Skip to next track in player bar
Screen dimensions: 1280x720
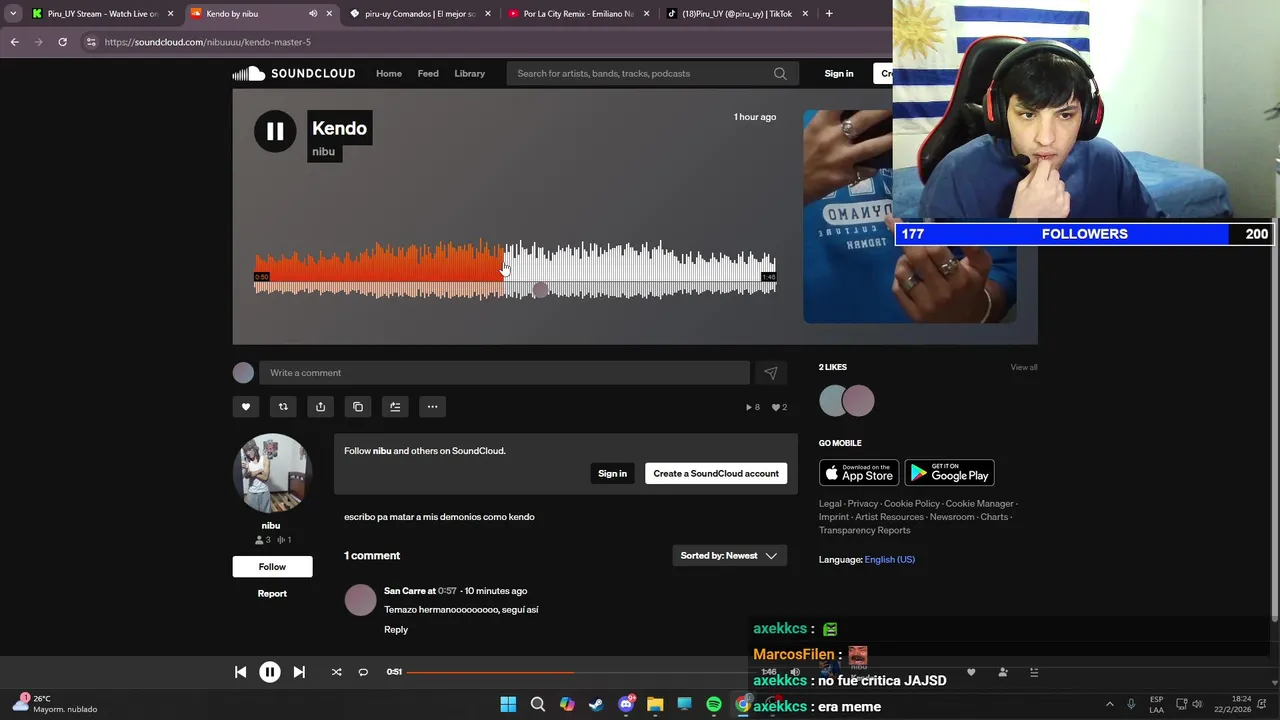pyautogui.click(x=299, y=672)
